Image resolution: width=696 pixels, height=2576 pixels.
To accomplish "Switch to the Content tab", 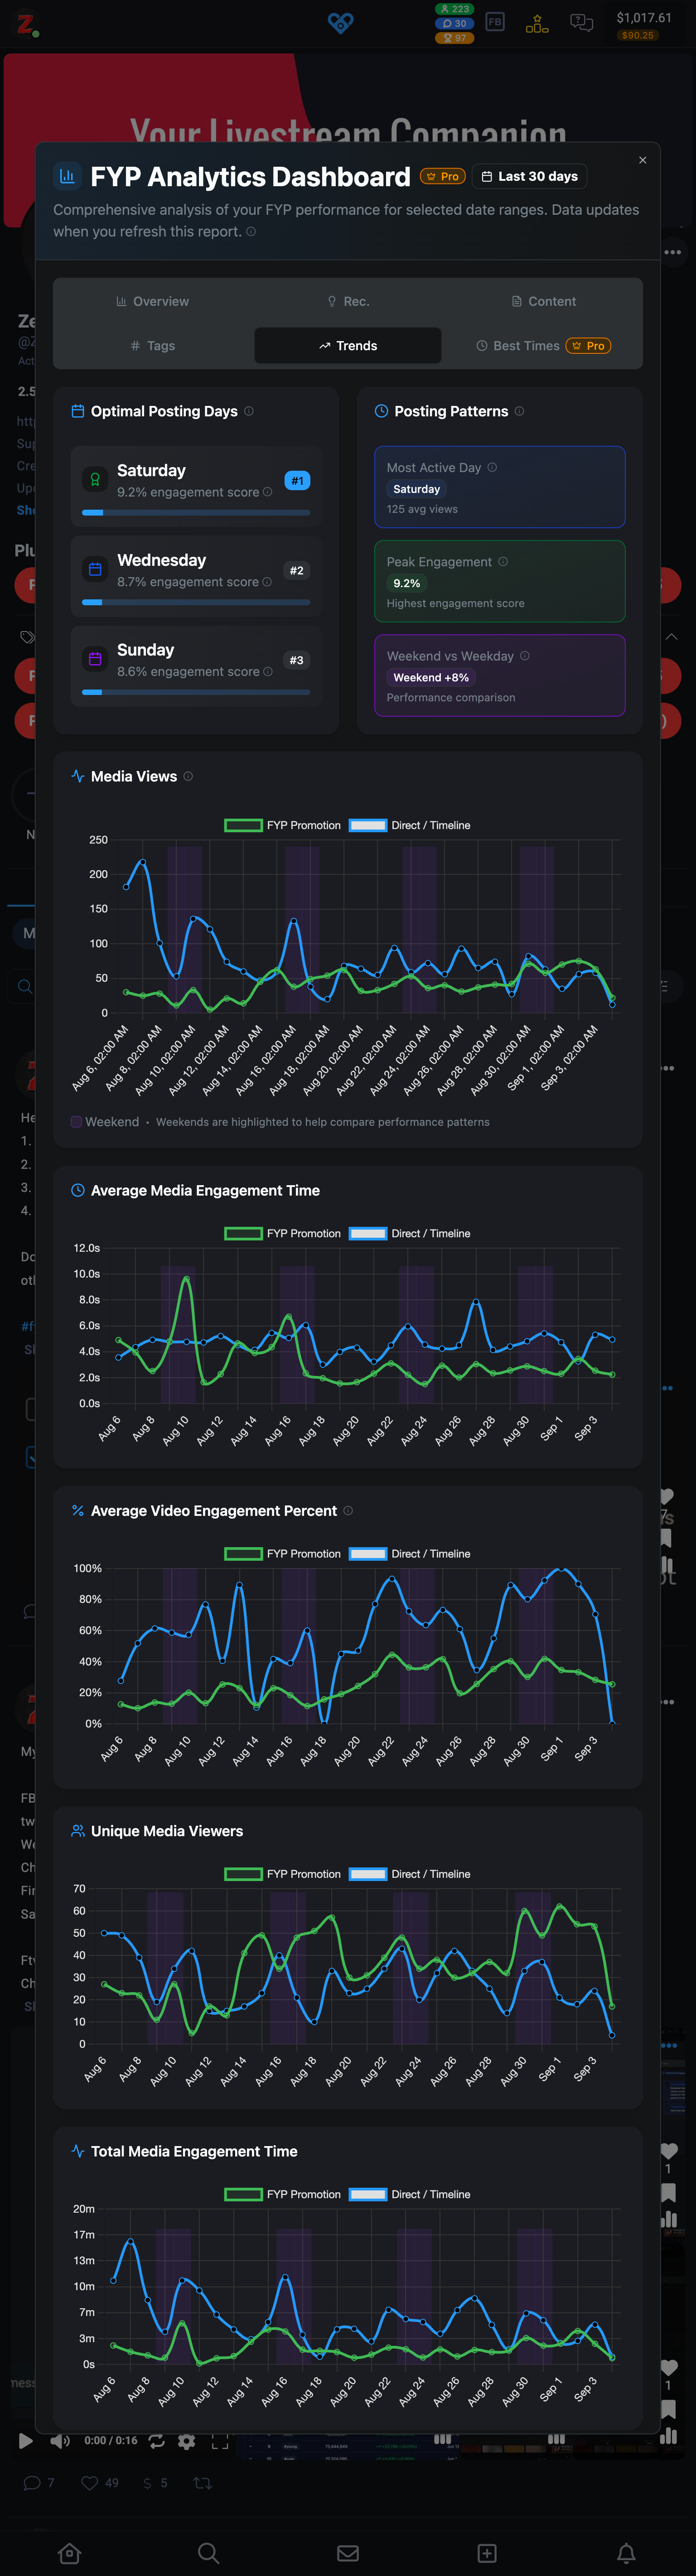I will click(544, 301).
